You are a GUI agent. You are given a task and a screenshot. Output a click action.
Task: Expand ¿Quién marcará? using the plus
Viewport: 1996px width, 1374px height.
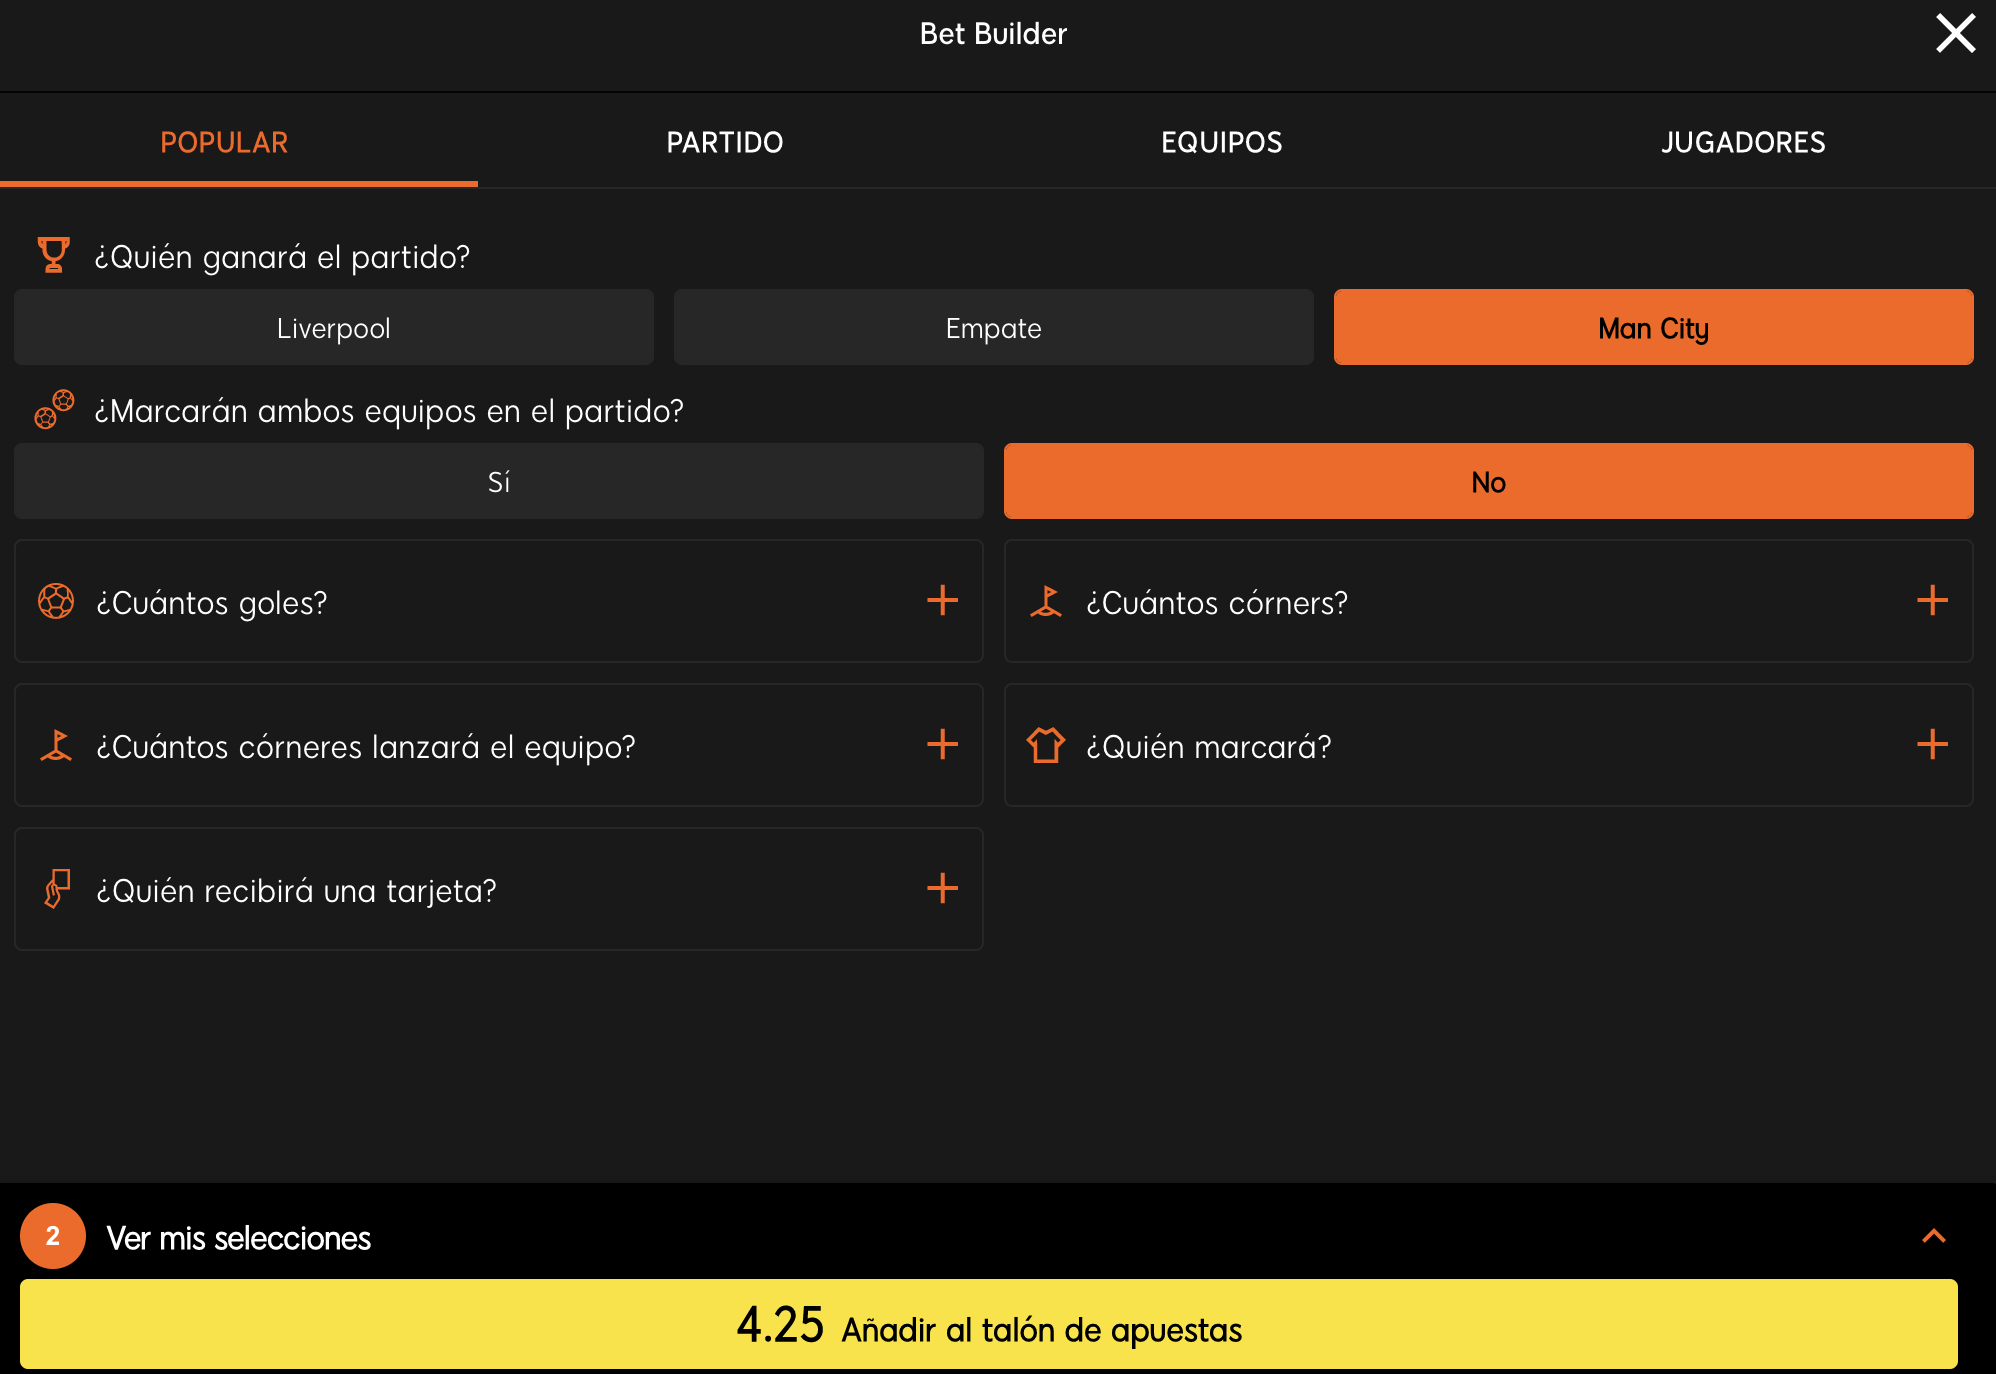[1932, 744]
